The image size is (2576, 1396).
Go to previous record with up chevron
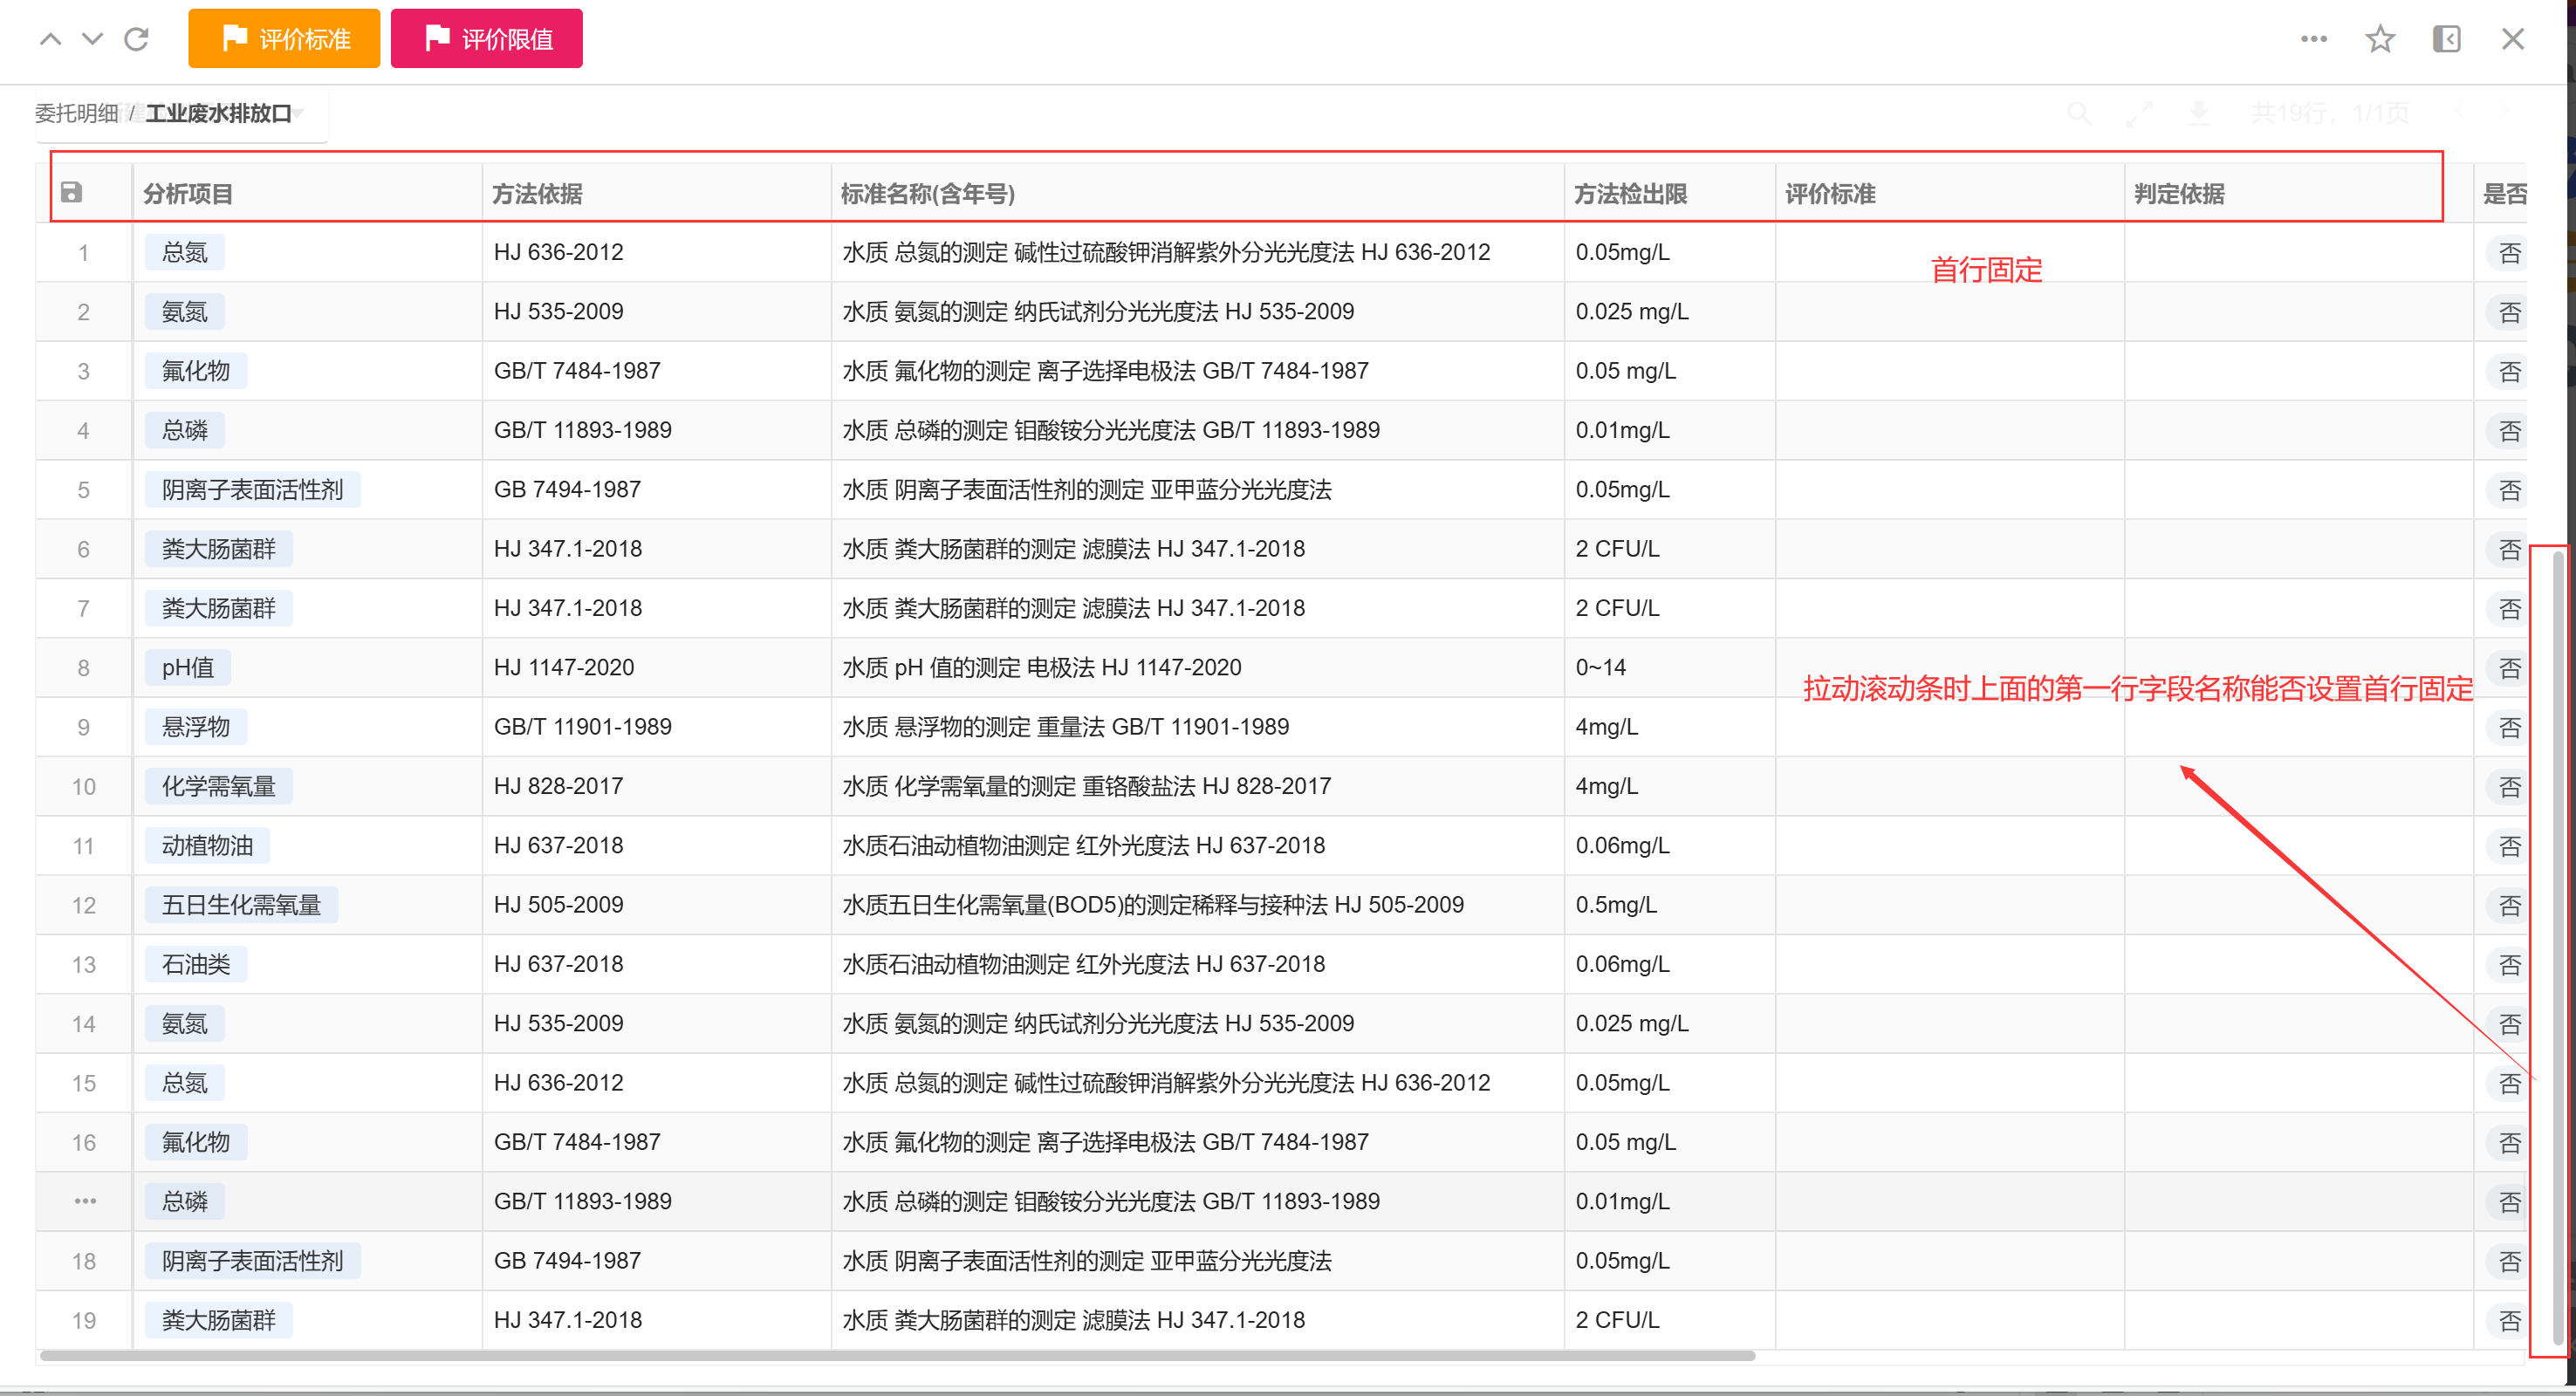coord(50,39)
